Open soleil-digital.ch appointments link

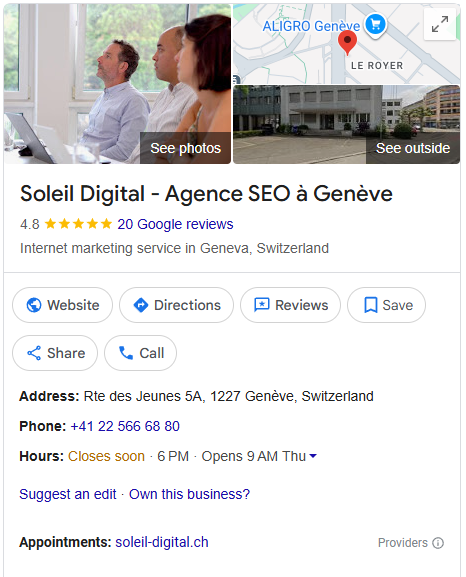click(162, 542)
